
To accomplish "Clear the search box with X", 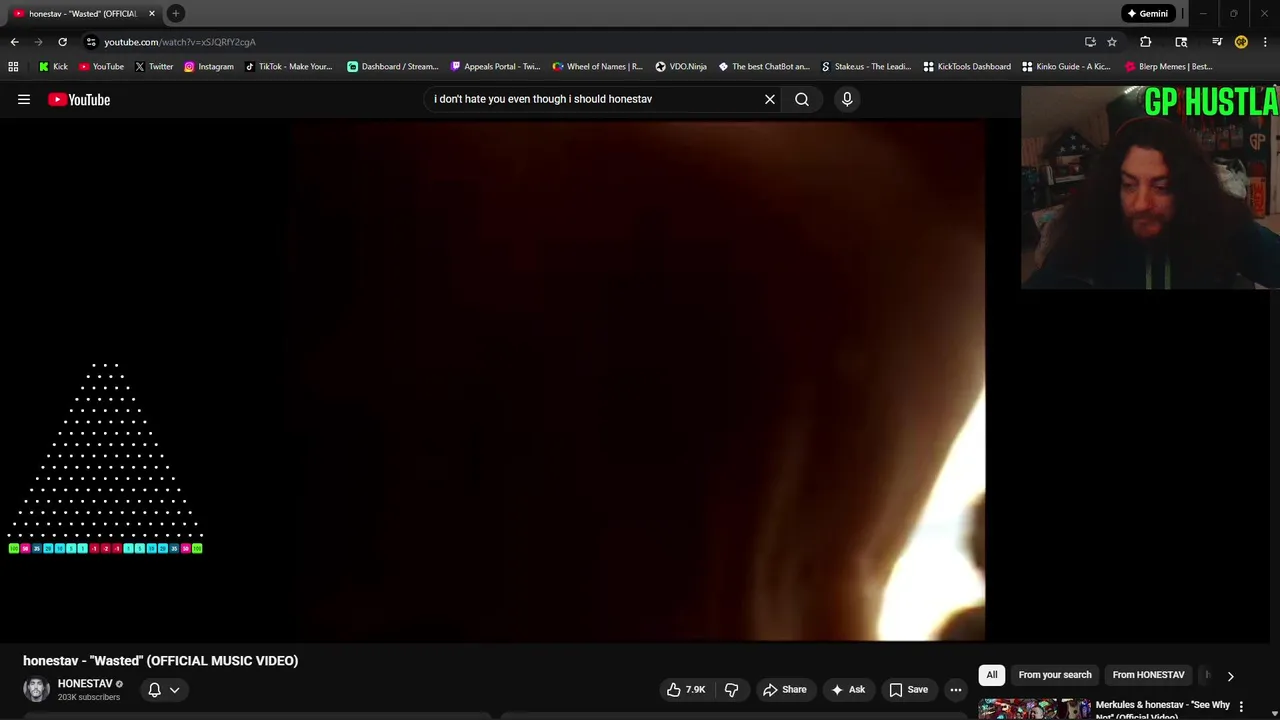I will click(770, 99).
